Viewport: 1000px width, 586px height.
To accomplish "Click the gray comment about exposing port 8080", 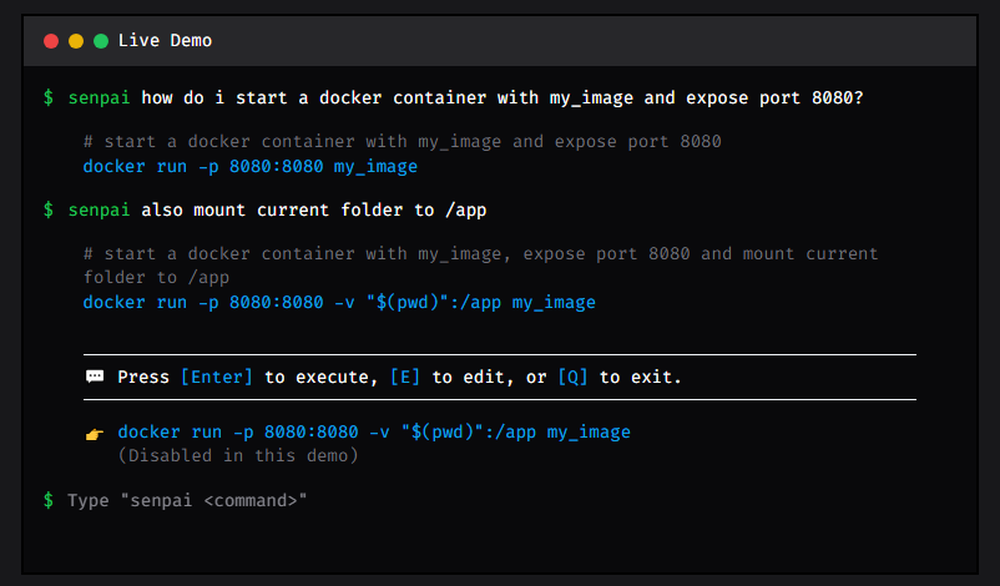I will coord(402,142).
